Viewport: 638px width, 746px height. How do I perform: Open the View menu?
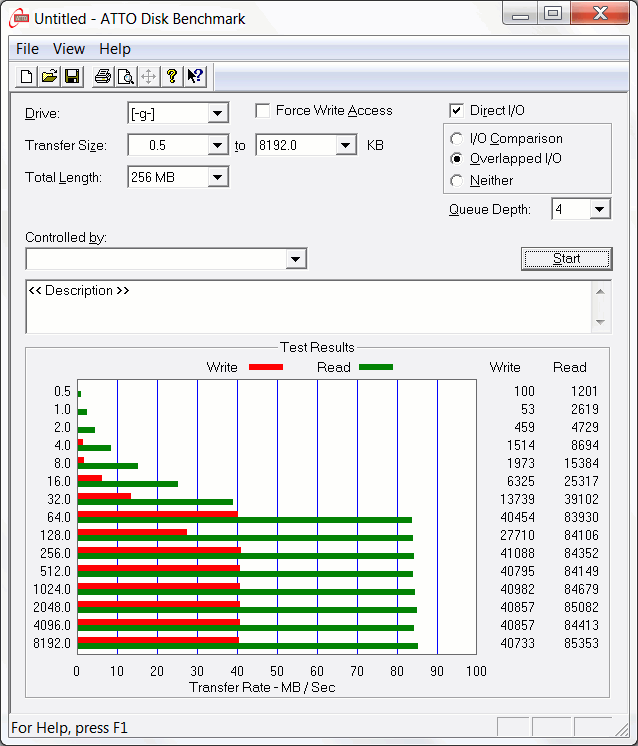pyautogui.click(x=69, y=49)
